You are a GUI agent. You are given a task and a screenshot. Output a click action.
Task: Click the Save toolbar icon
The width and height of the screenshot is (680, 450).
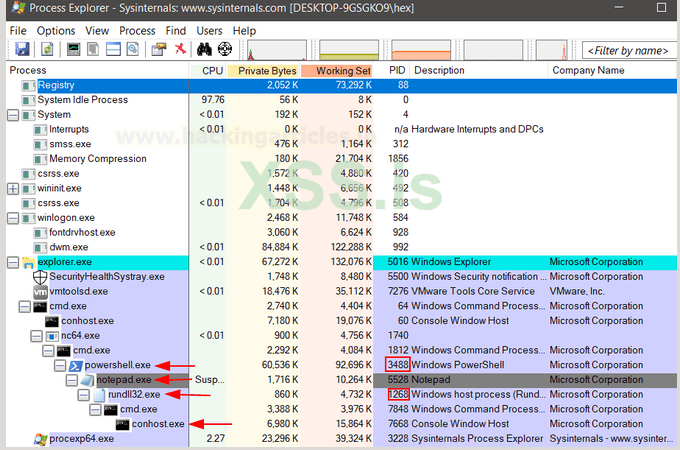21,49
